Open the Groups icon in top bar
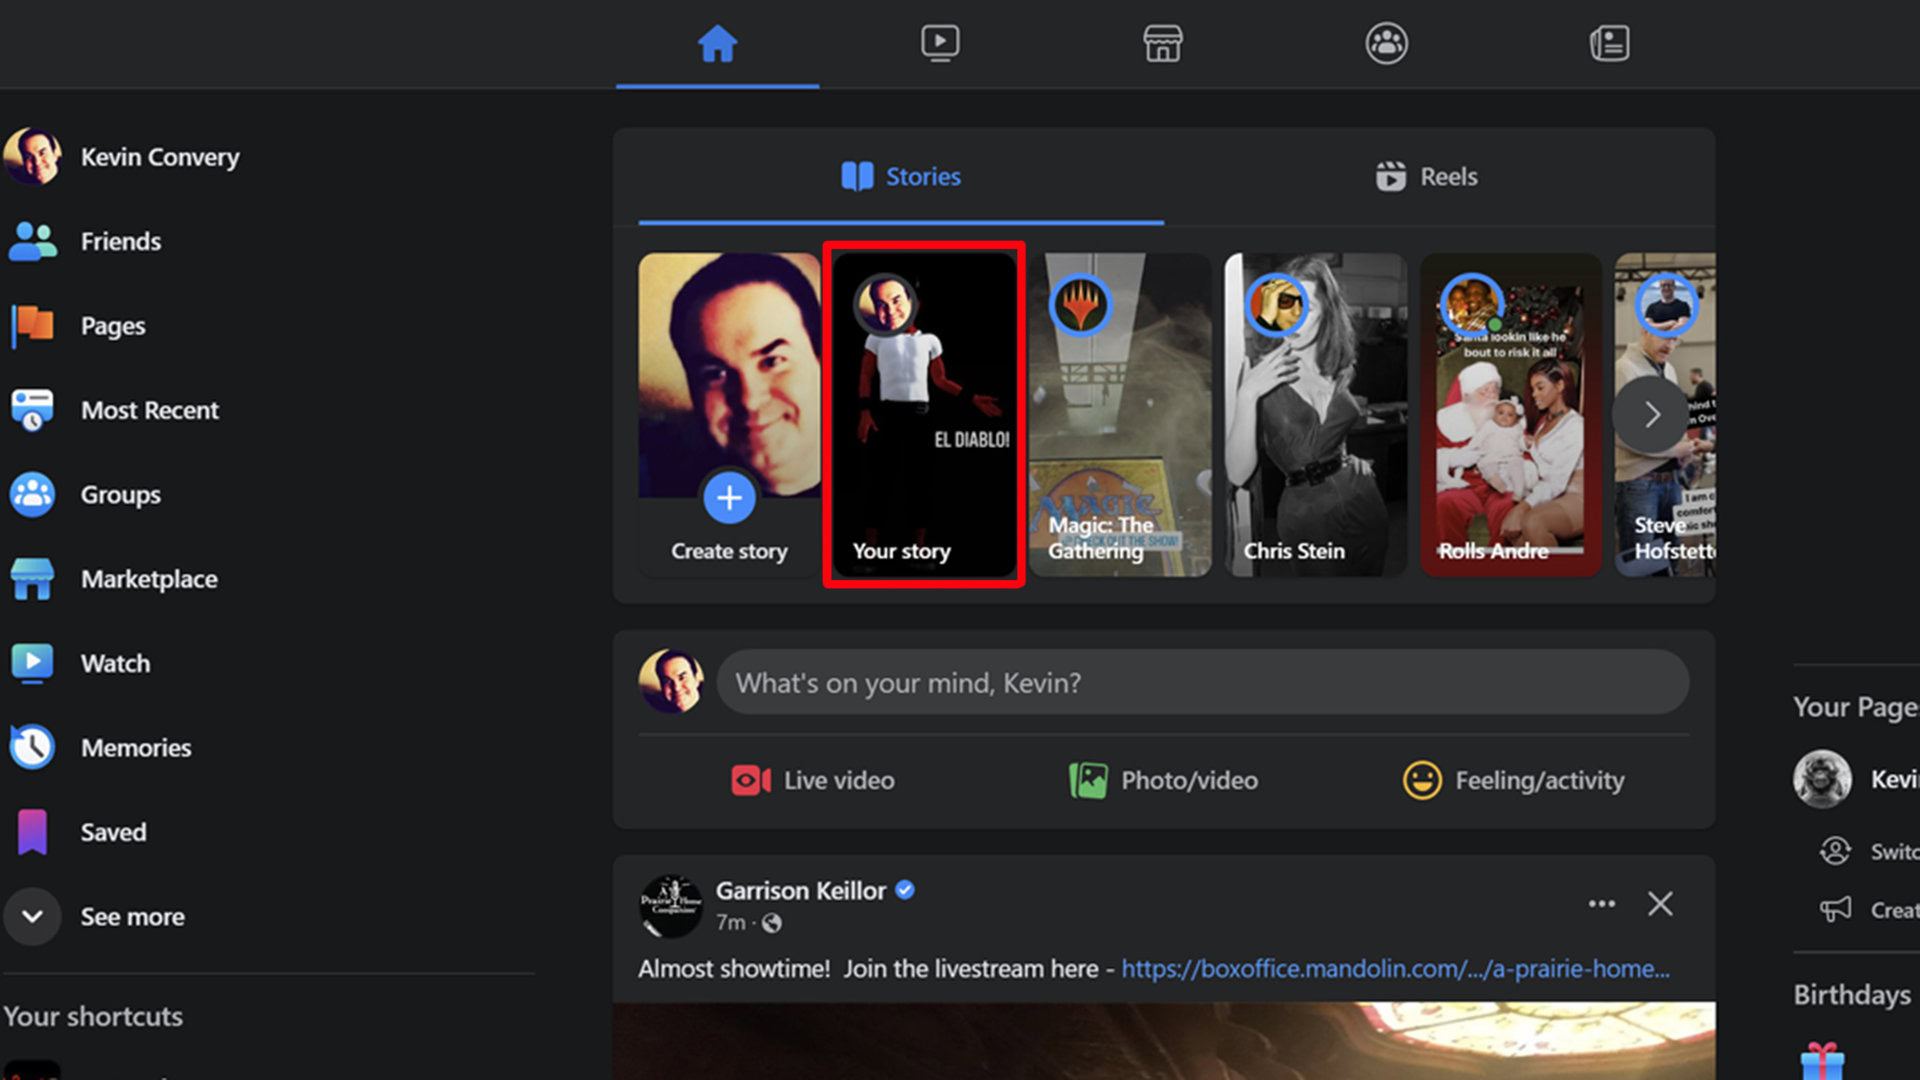Image resolution: width=1920 pixels, height=1080 pixels. tap(1386, 44)
